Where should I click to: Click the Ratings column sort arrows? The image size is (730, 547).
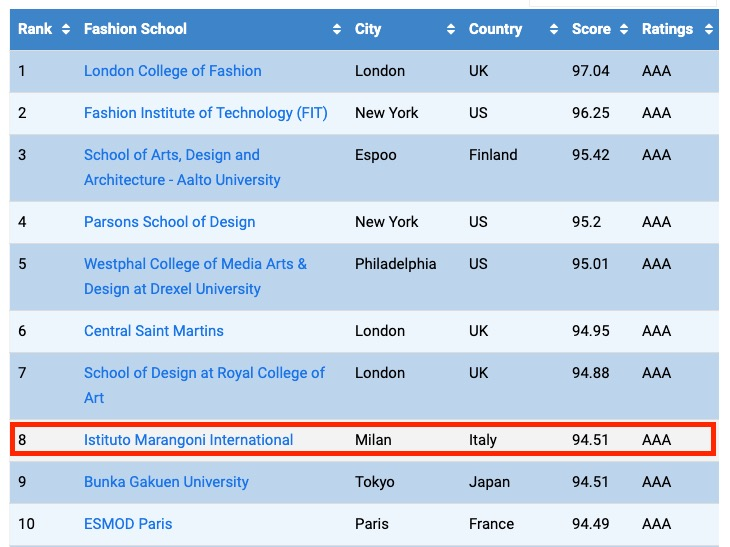[709, 29]
